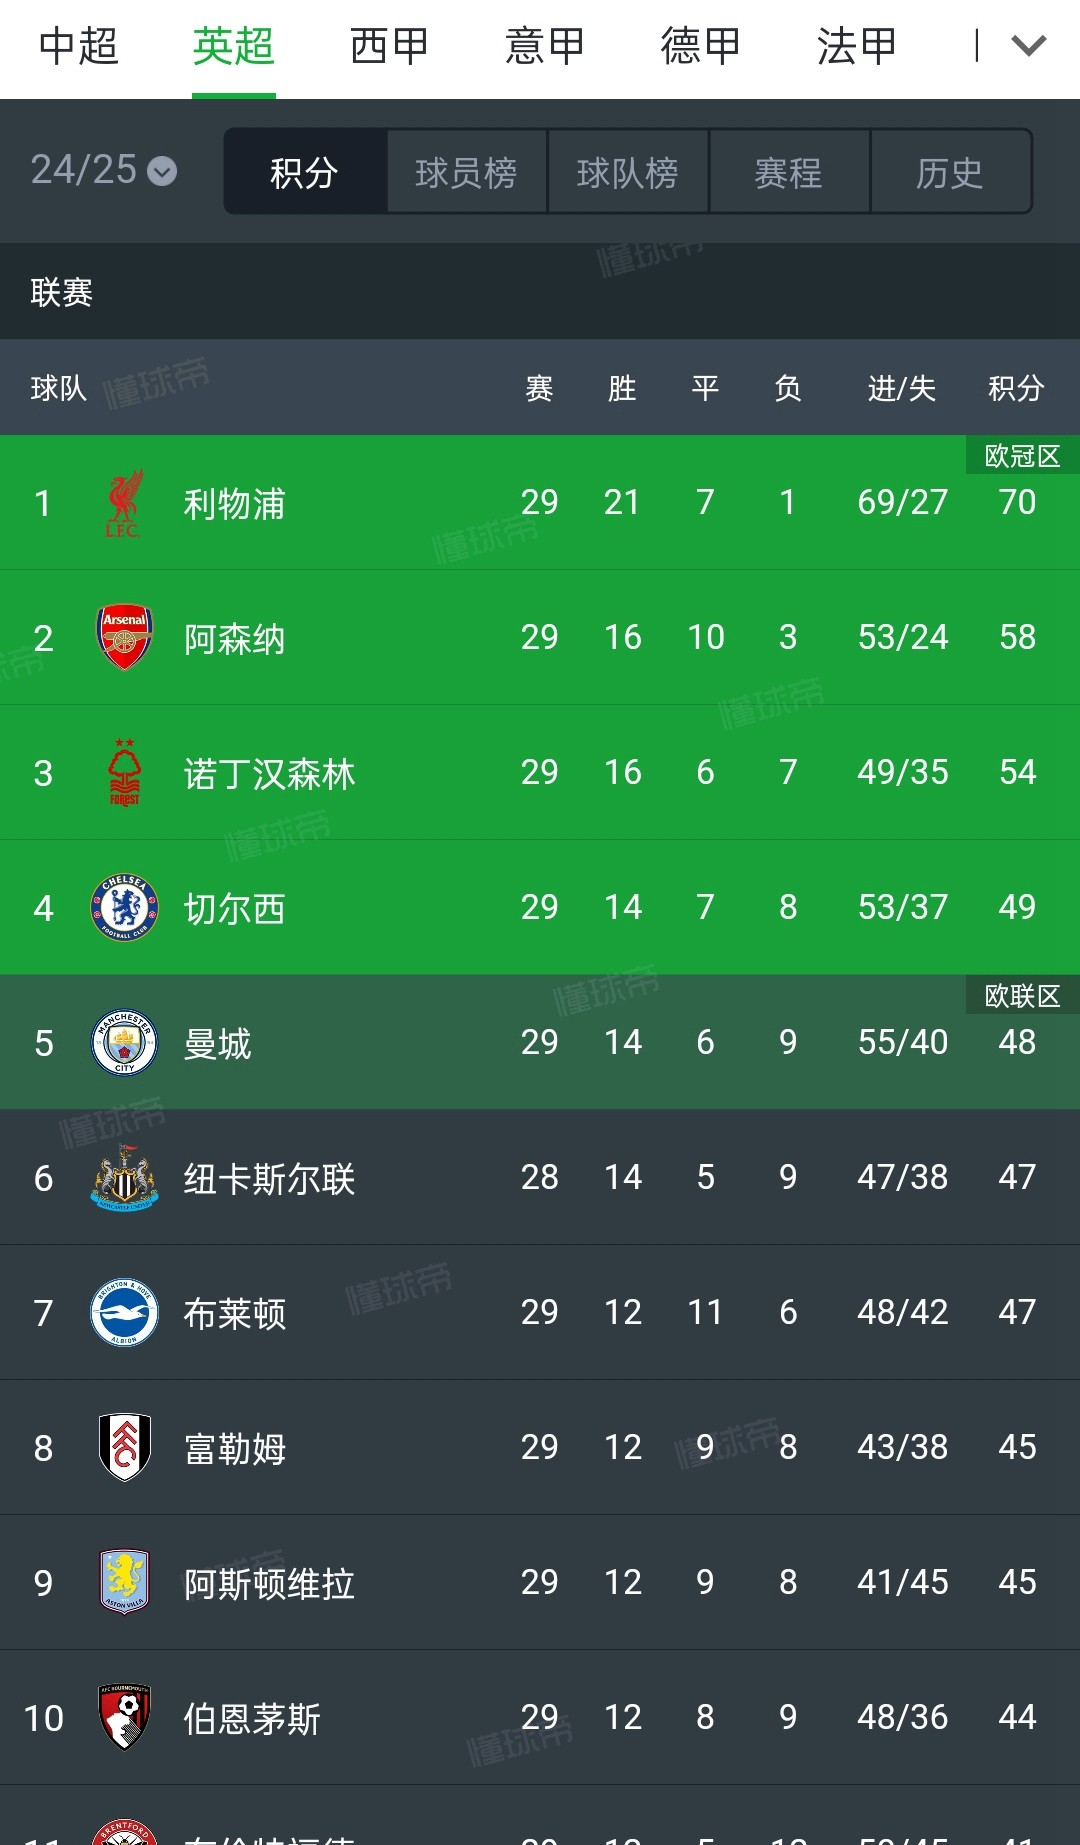1080x1845 pixels.
Task: Tap the Manchester City crest
Action: point(124,1043)
